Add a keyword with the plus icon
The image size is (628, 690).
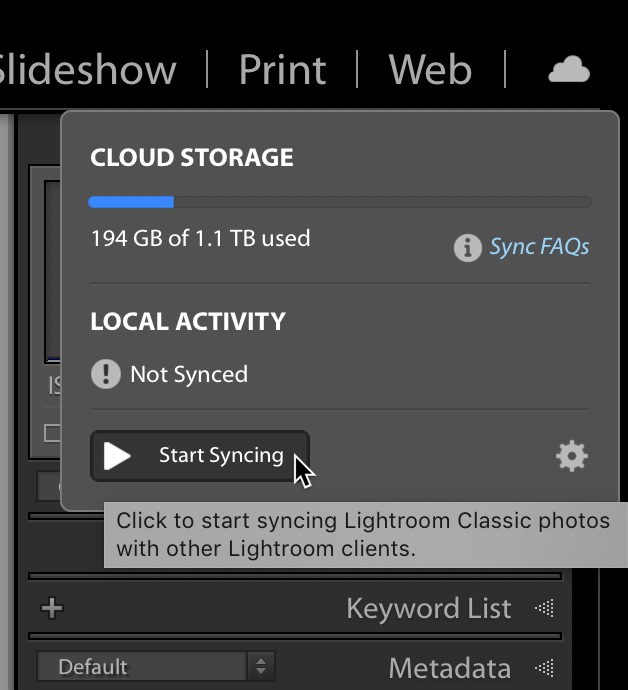tap(52, 608)
